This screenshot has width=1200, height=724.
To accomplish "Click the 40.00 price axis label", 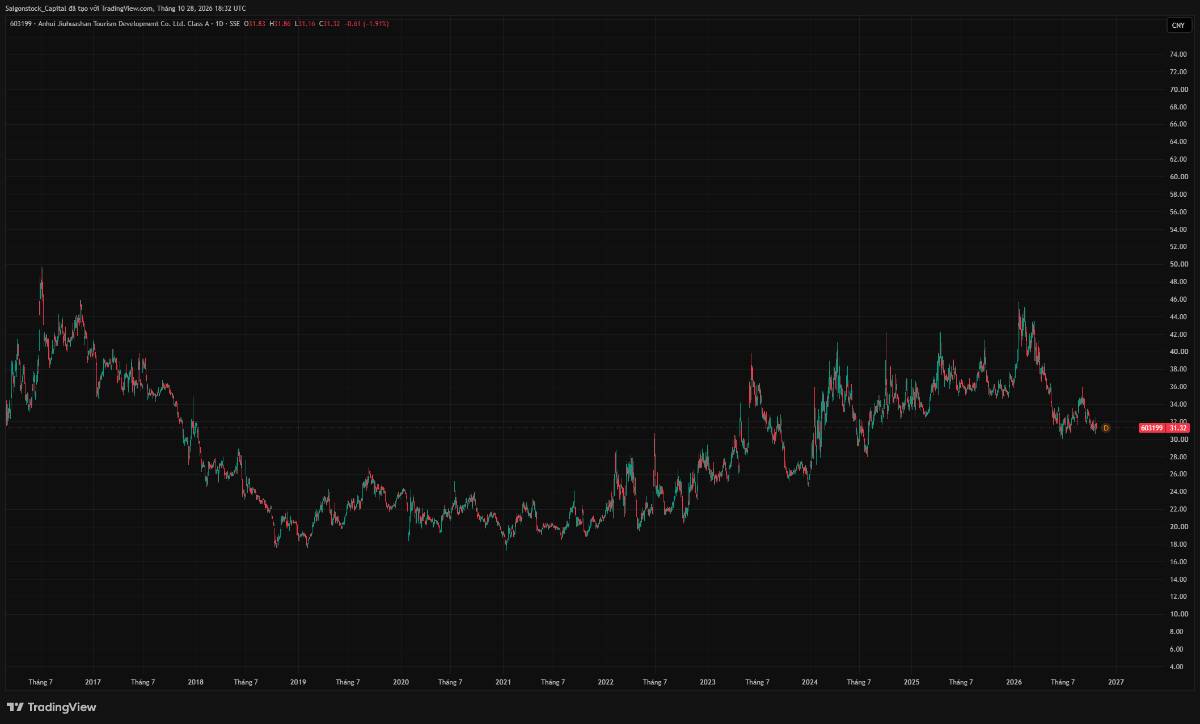I will pyautogui.click(x=1177, y=352).
